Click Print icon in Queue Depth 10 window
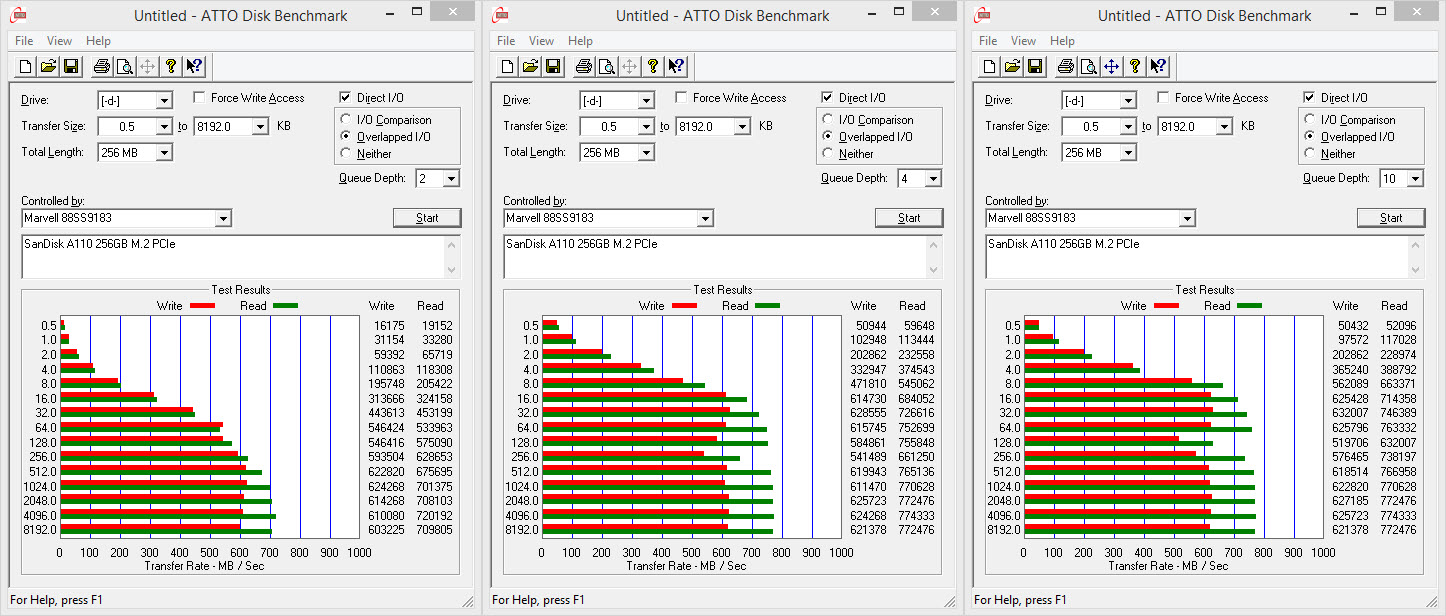1446x616 pixels. click(1065, 67)
